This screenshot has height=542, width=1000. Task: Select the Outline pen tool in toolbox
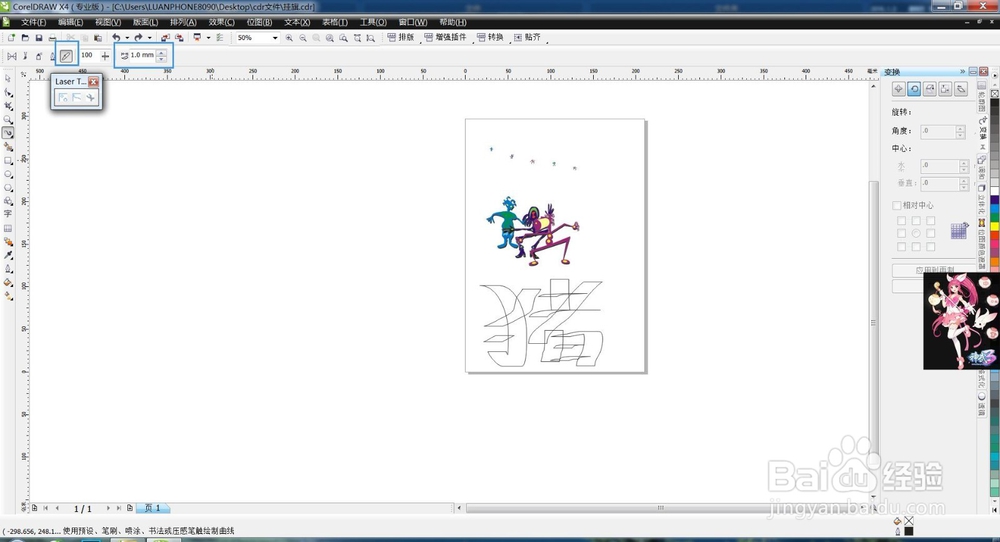[8, 268]
